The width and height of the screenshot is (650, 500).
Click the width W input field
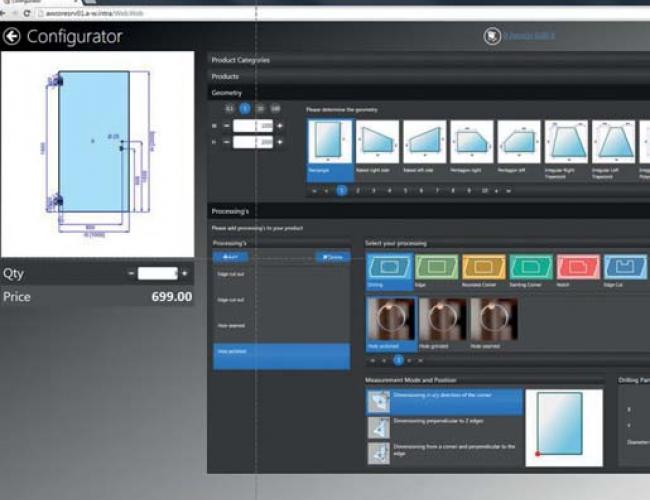tap(253, 126)
